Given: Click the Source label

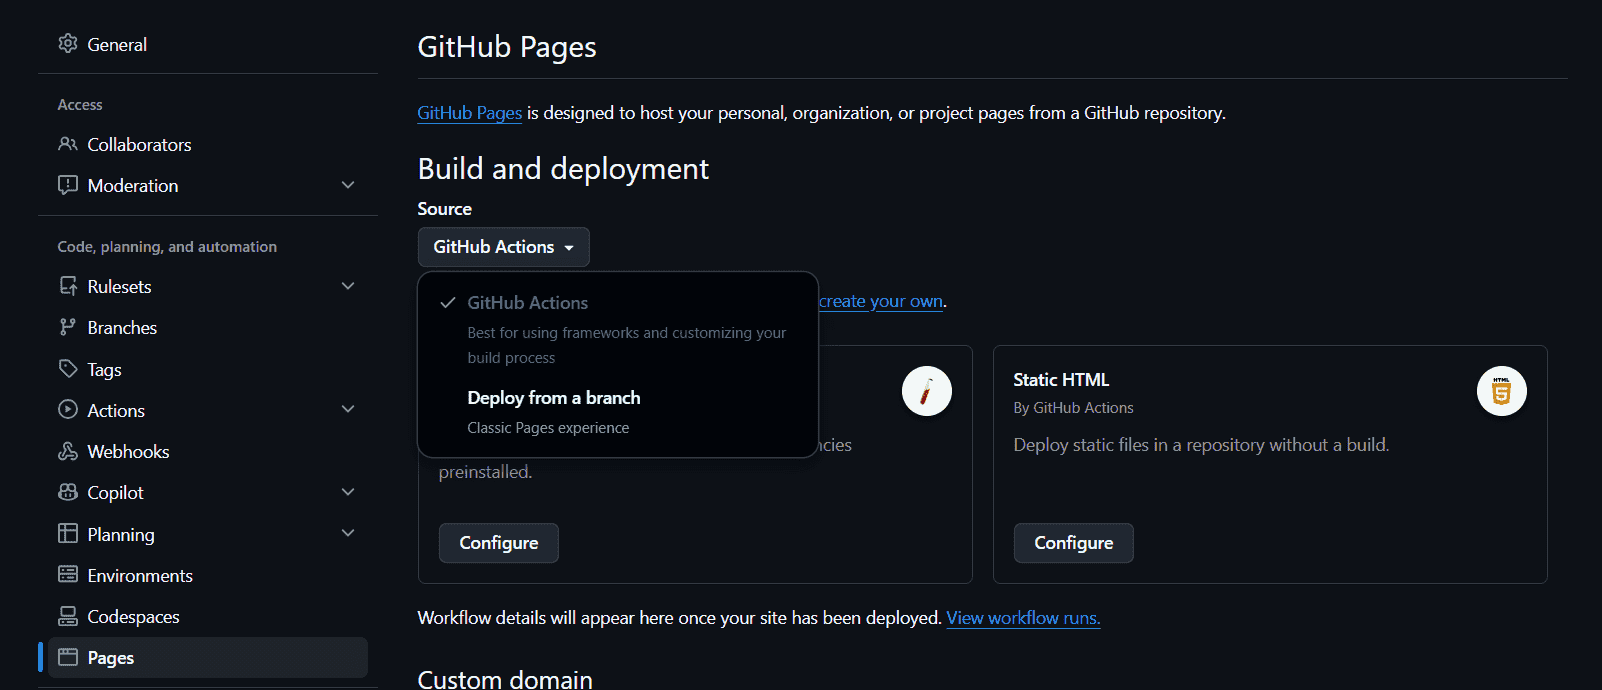Looking at the screenshot, I should coord(445,209).
